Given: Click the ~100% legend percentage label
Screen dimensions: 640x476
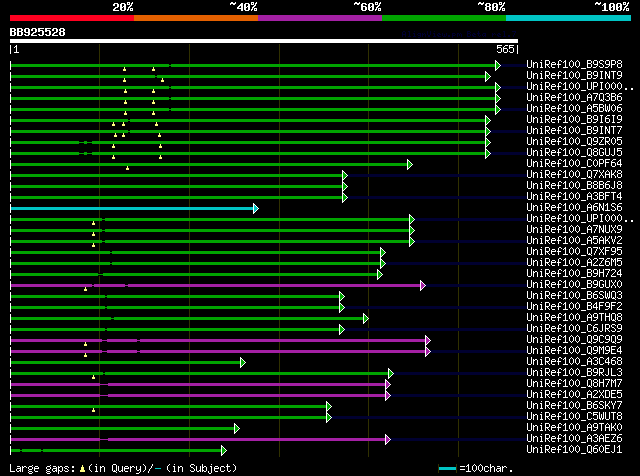Looking at the screenshot, I should click(612, 7).
